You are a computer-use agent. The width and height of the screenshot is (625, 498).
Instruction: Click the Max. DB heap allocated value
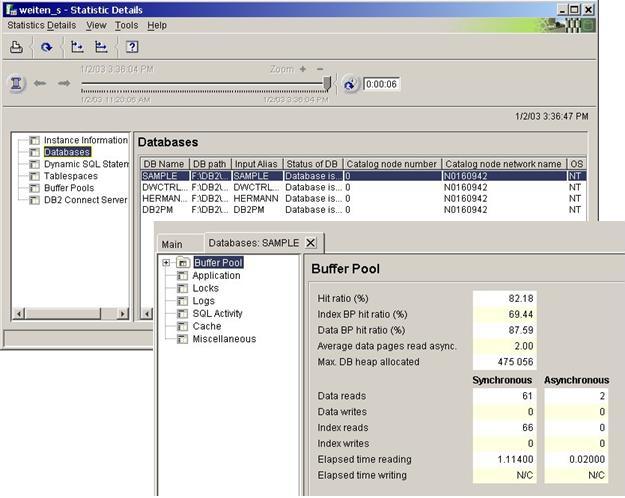(x=505, y=362)
